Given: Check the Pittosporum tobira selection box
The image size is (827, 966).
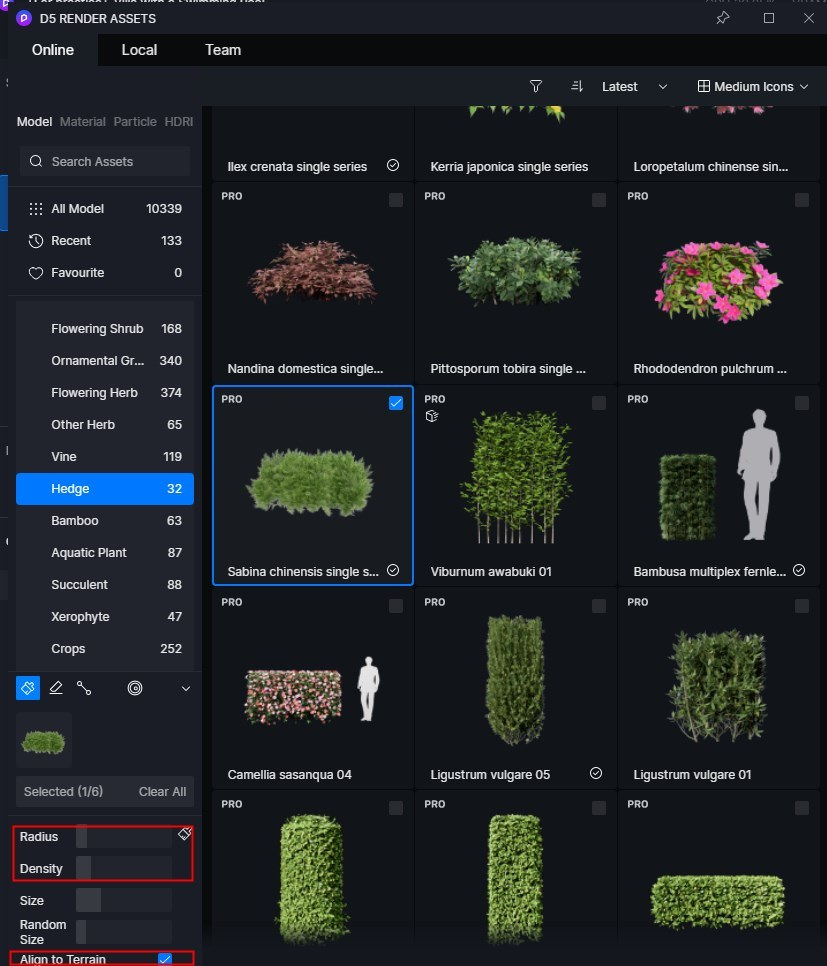Looking at the screenshot, I should point(598,200).
